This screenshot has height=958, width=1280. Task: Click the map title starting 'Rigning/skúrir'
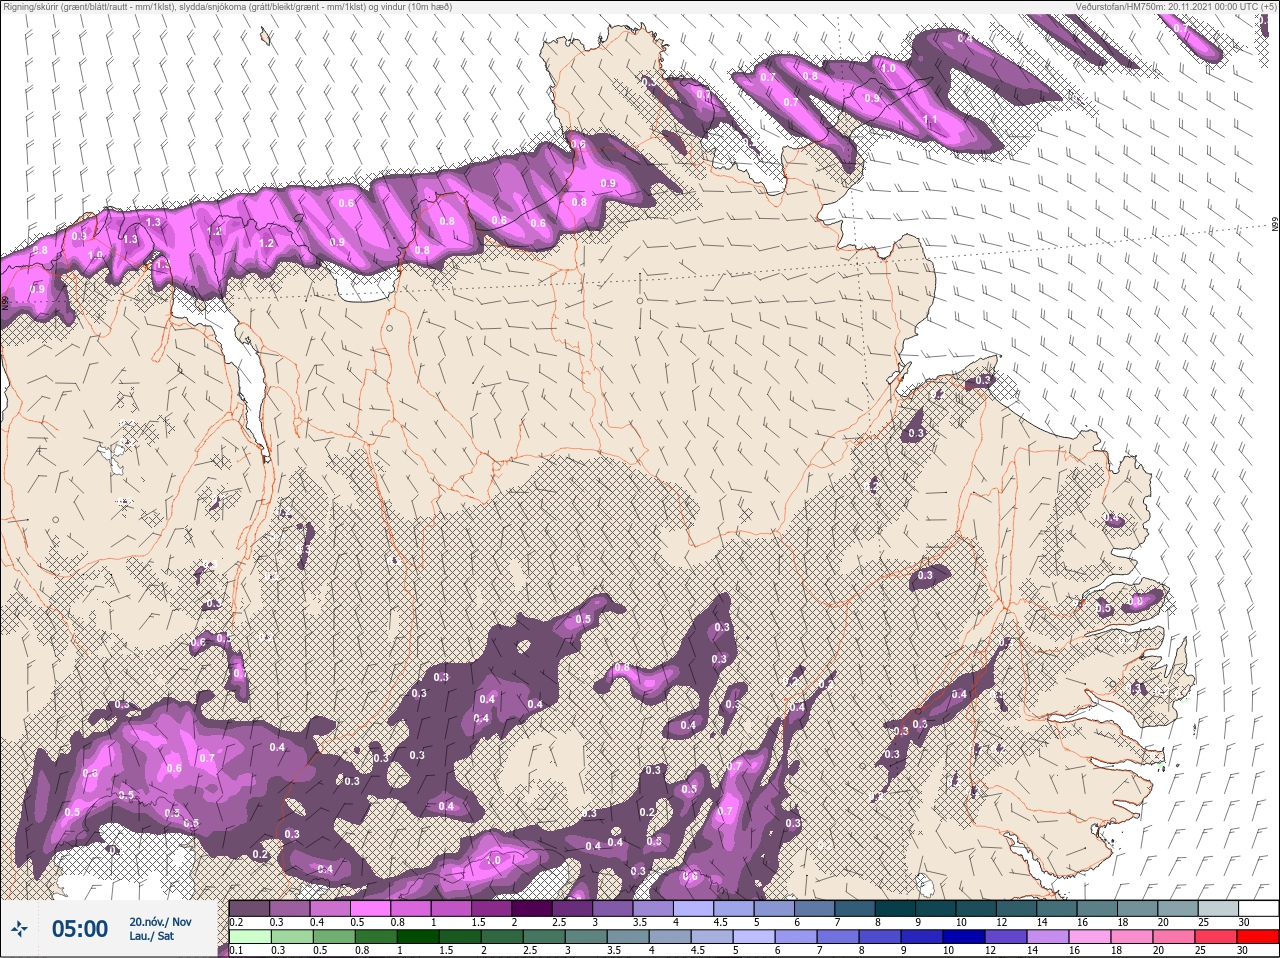(227, 7)
